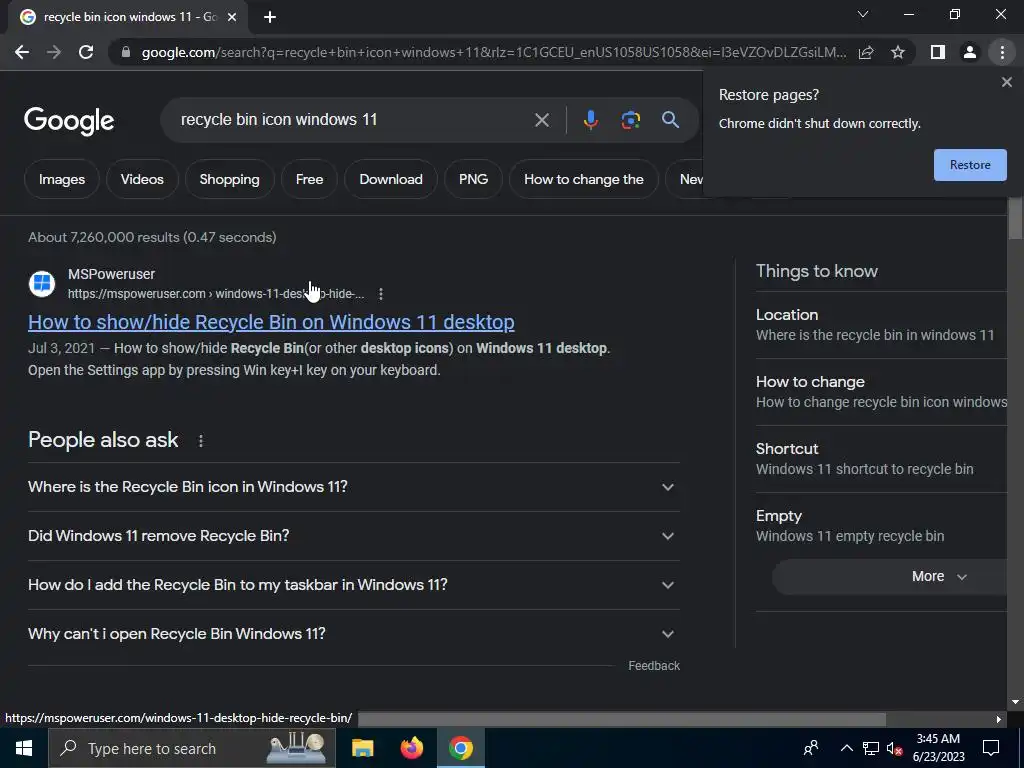The image size is (1024, 768).
Task: Expand Why can't i open Recycle Bin
Action: 354,634
